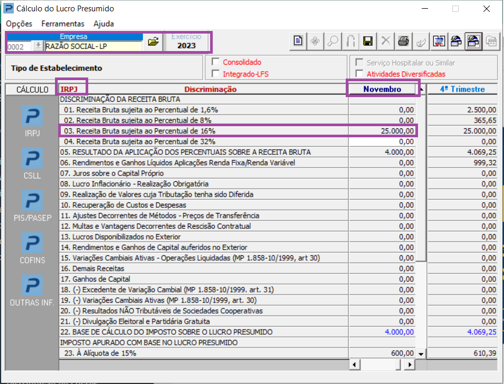Click the greyed-out last toolbar icon
Image resolution: width=504 pixels, height=384 pixels.
[x=491, y=41]
